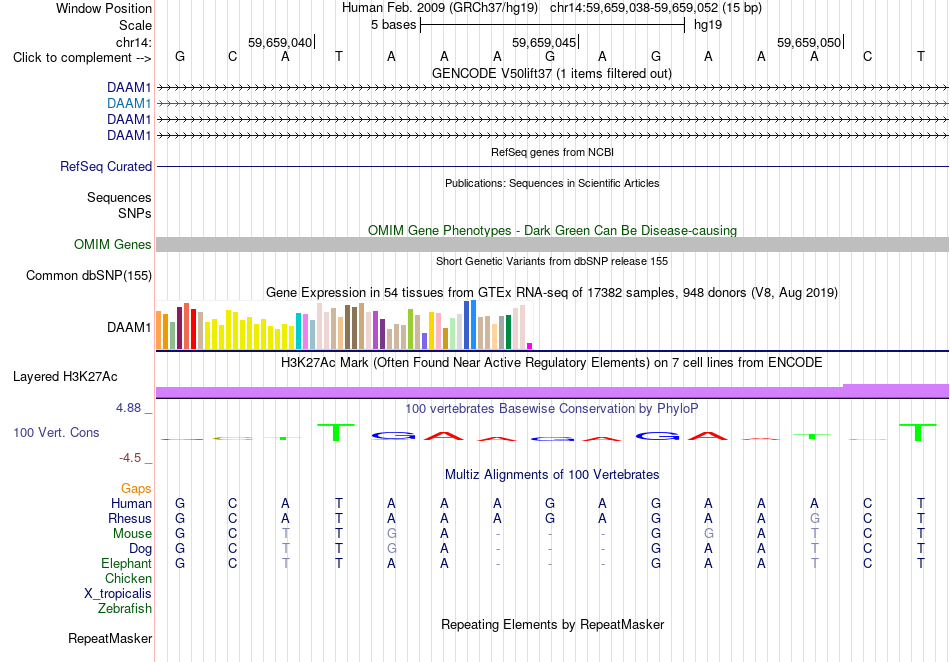Click 'Click to complement -->' to complement bases
Viewport: 950px width, 662px height.
click(82, 58)
